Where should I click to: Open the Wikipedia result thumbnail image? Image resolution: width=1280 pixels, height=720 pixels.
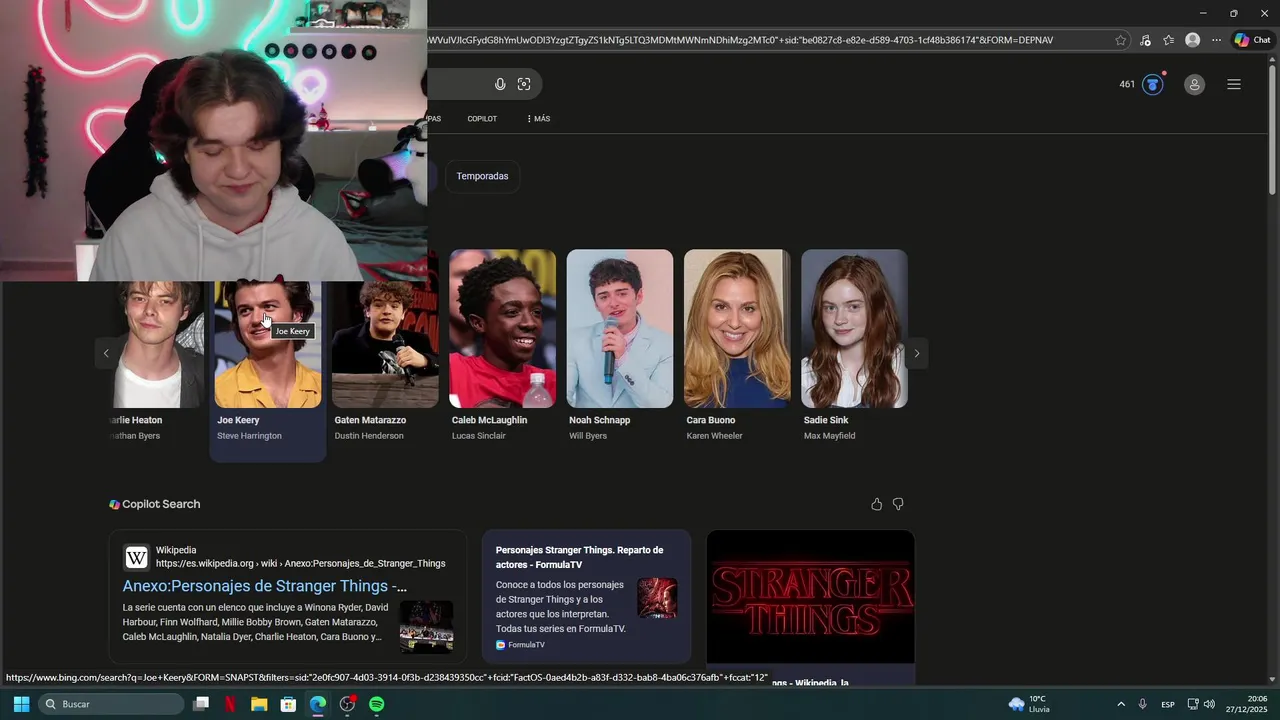tap(426, 626)
